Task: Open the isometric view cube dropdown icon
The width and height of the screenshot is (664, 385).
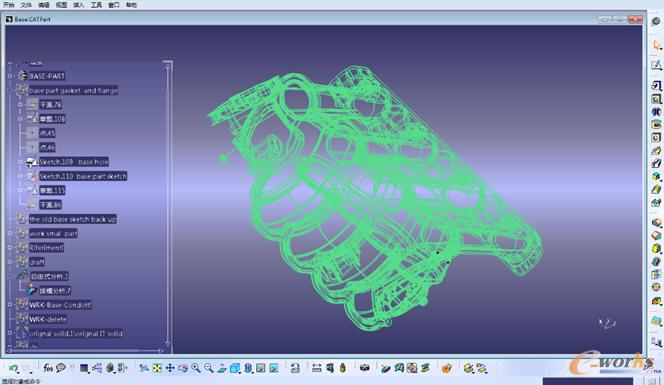Action: [x=235, y=368]
